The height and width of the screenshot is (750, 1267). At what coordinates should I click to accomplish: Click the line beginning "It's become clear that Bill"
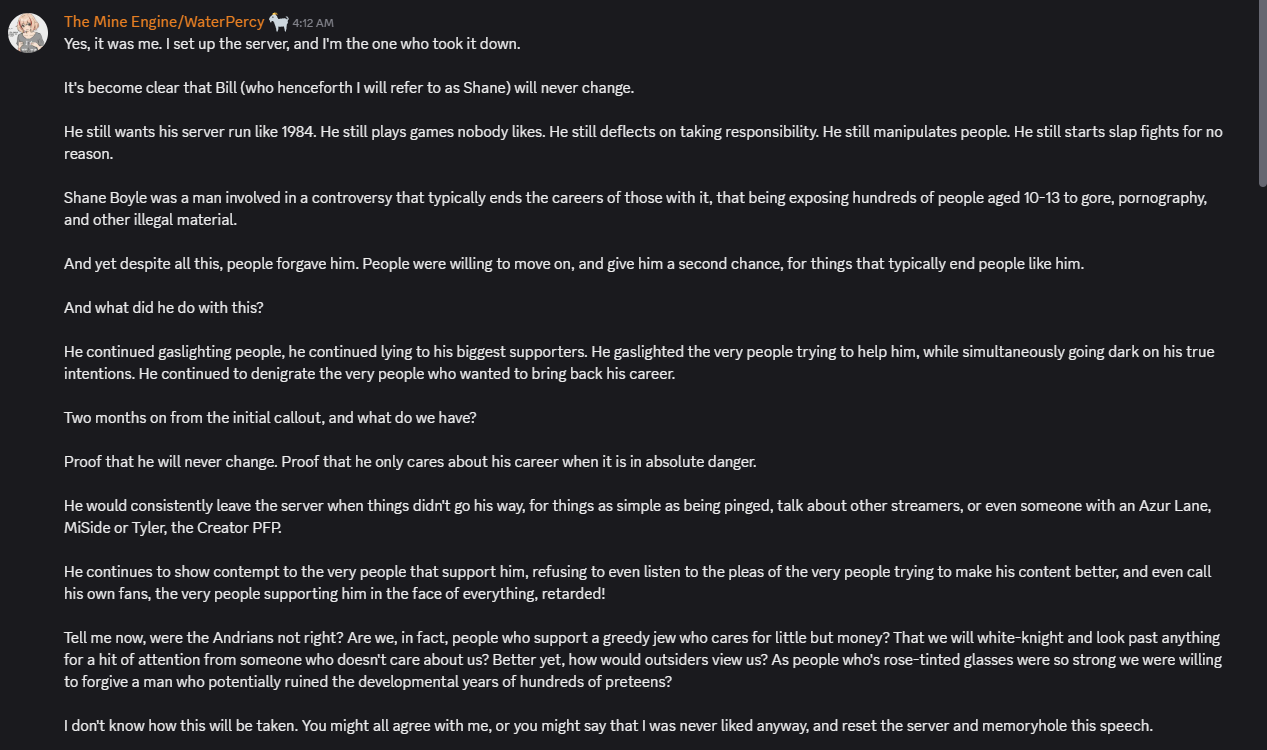[349, 88]
